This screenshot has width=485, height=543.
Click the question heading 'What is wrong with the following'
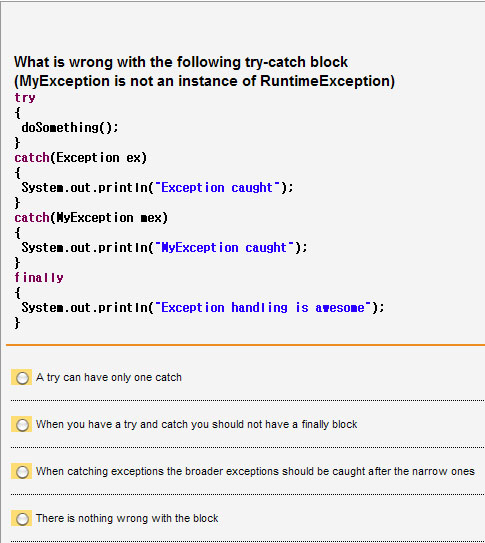pyautogui.click(x=181, y=62)
